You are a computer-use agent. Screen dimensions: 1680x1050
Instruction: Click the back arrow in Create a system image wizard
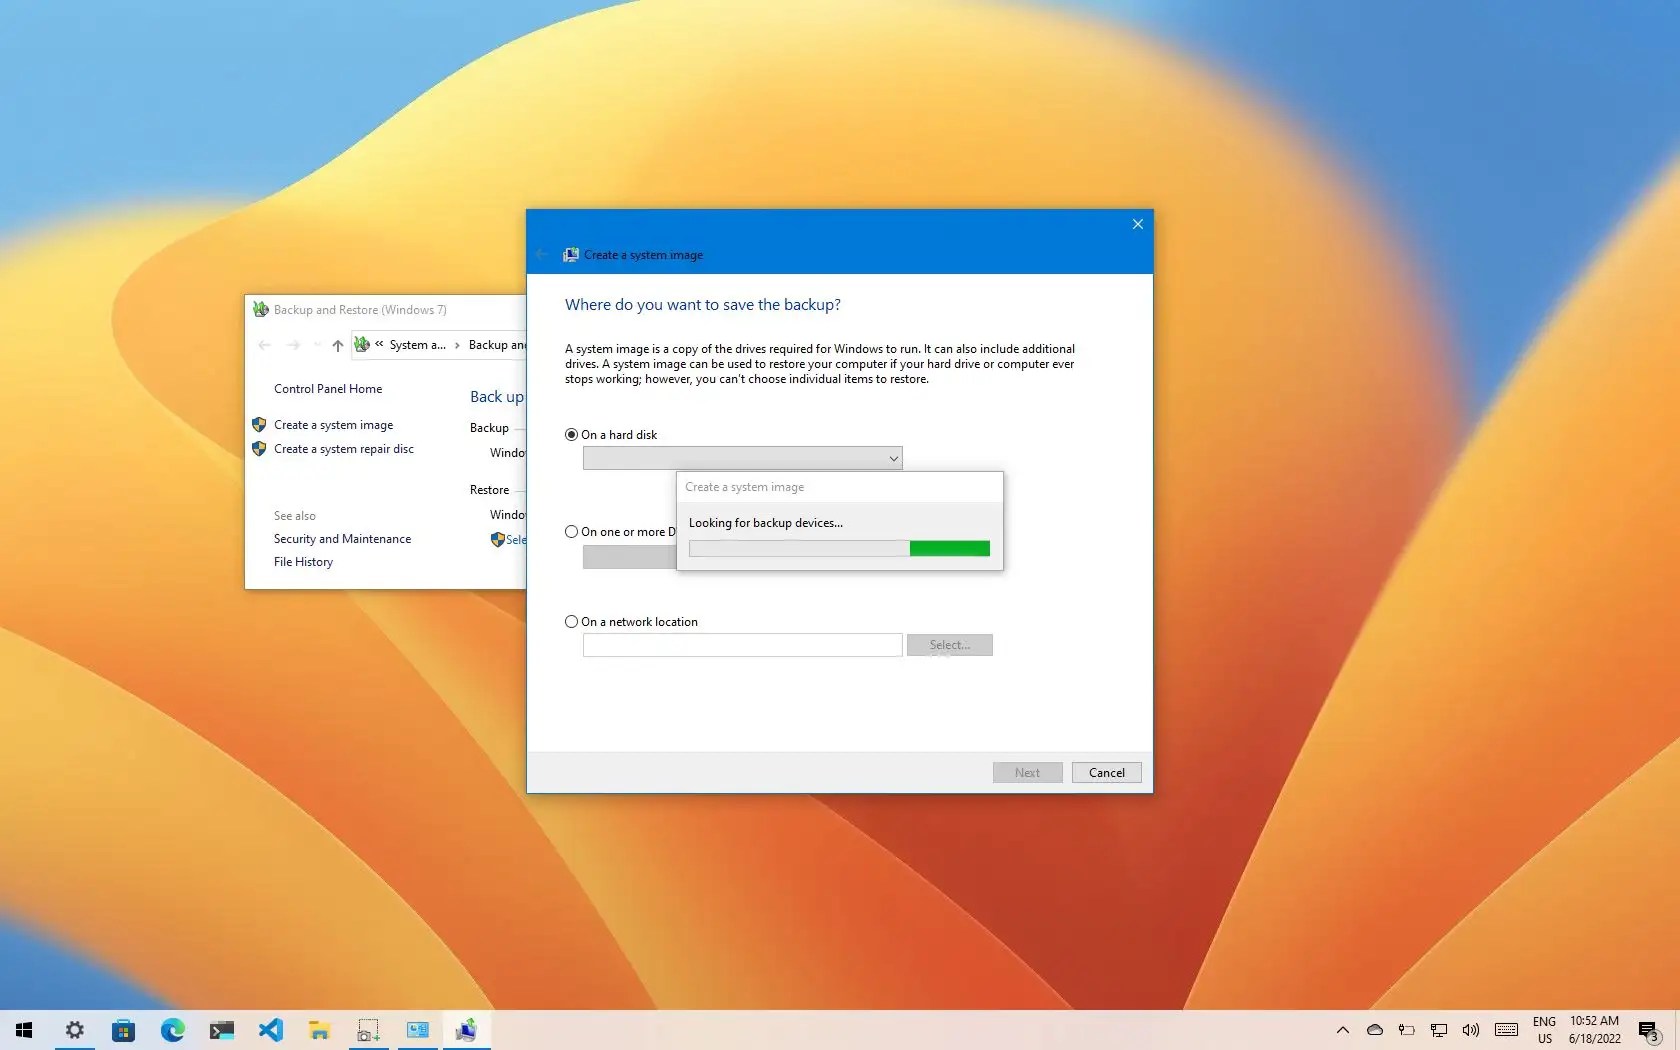click(543, 254)
